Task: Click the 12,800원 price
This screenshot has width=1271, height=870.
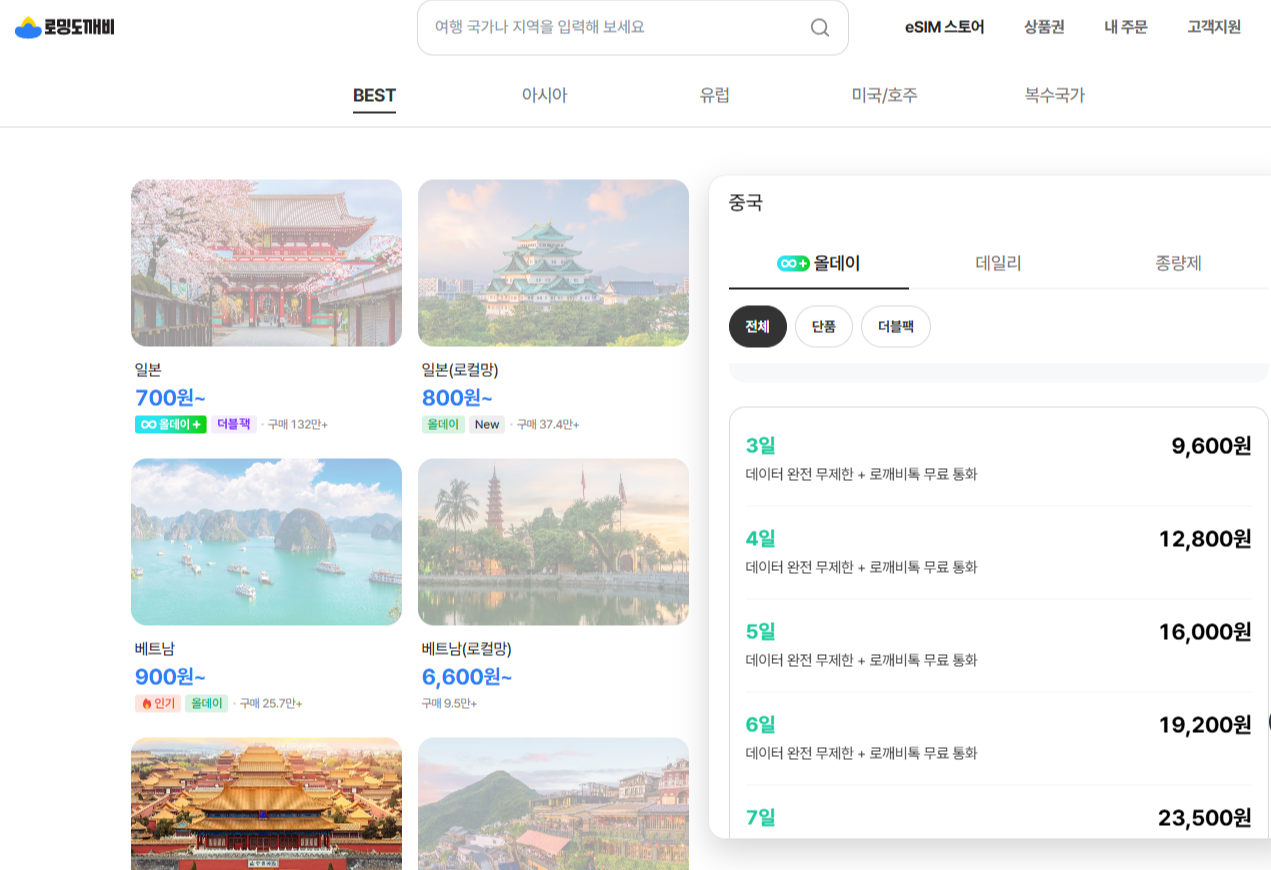Action: pyautogui.click(x=1205, y=539)
